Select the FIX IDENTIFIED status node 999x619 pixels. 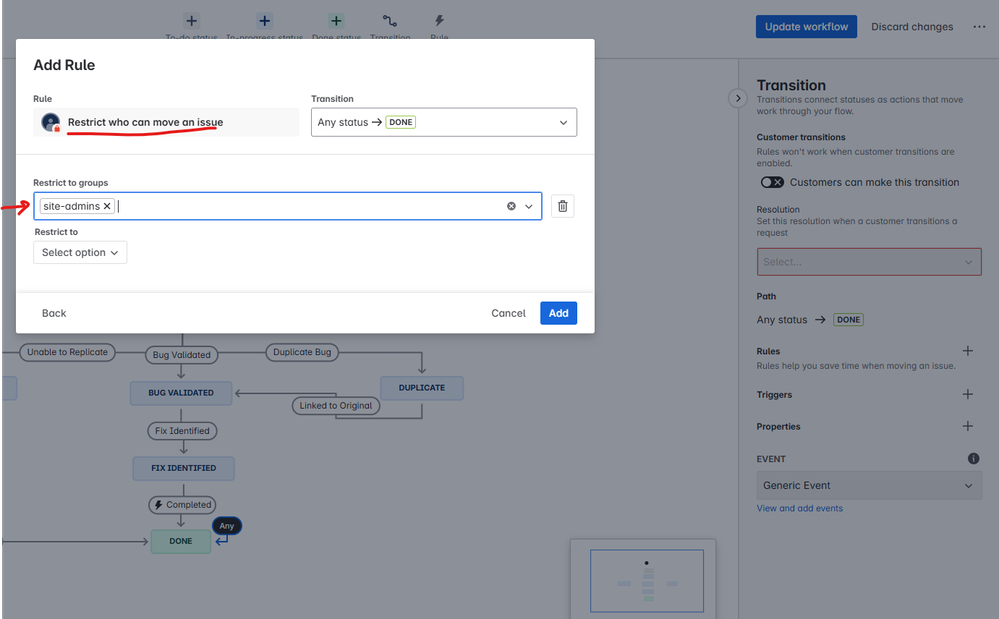point(183,468)
